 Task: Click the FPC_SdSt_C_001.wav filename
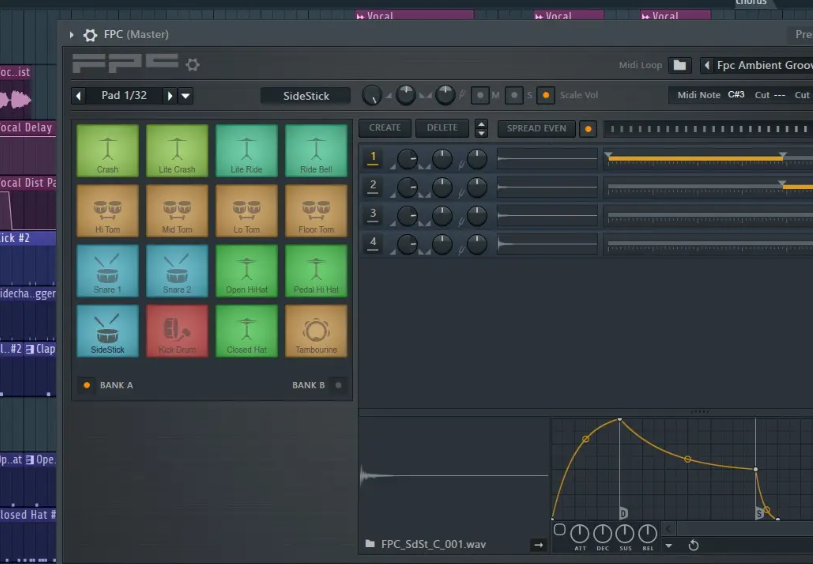433,544
